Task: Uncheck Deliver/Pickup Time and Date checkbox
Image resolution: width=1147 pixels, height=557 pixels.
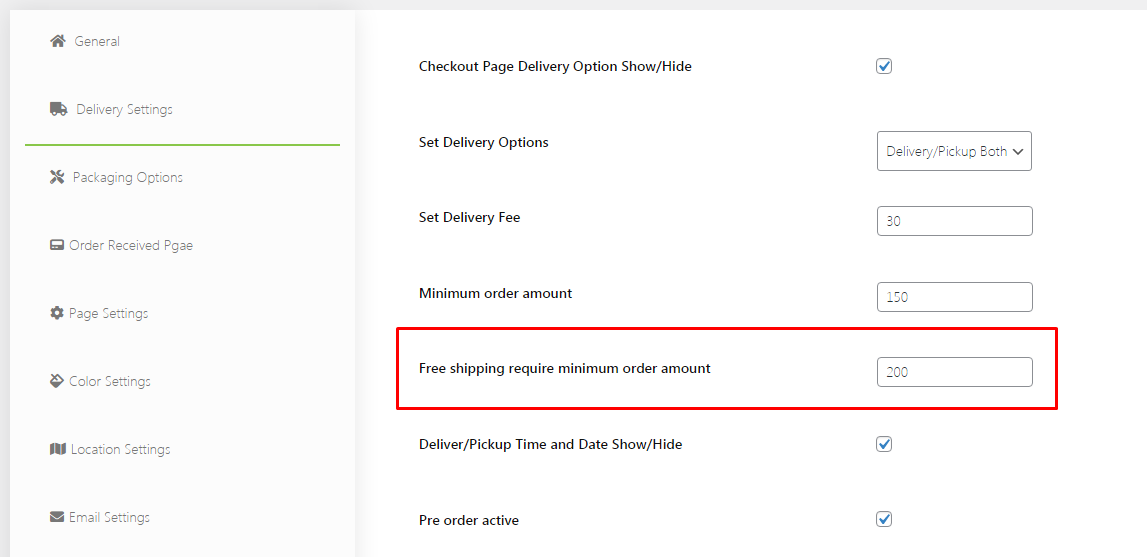Action: (x=884, y=444)
